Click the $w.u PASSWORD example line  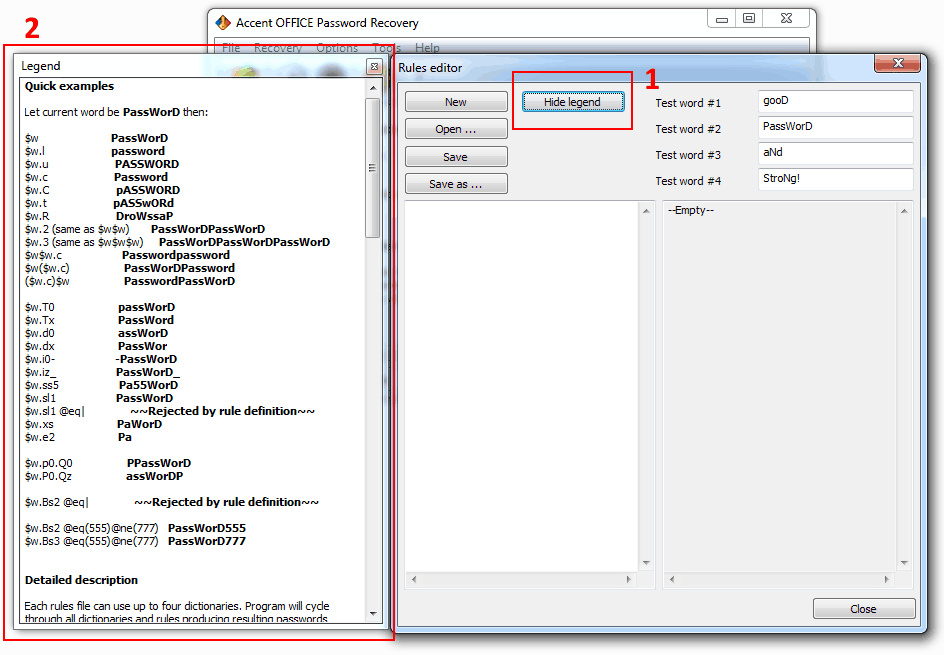coord(102,164)
